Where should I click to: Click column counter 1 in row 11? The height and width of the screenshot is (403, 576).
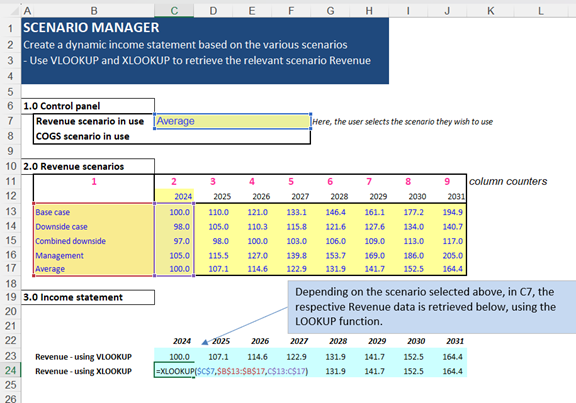point(94,181)
